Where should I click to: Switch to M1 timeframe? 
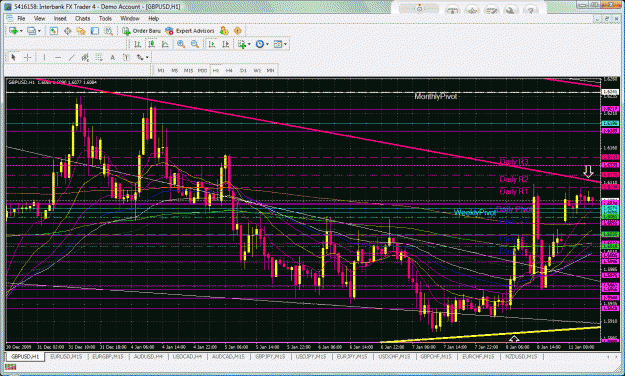pyautogui.click(x=161, y=71)
